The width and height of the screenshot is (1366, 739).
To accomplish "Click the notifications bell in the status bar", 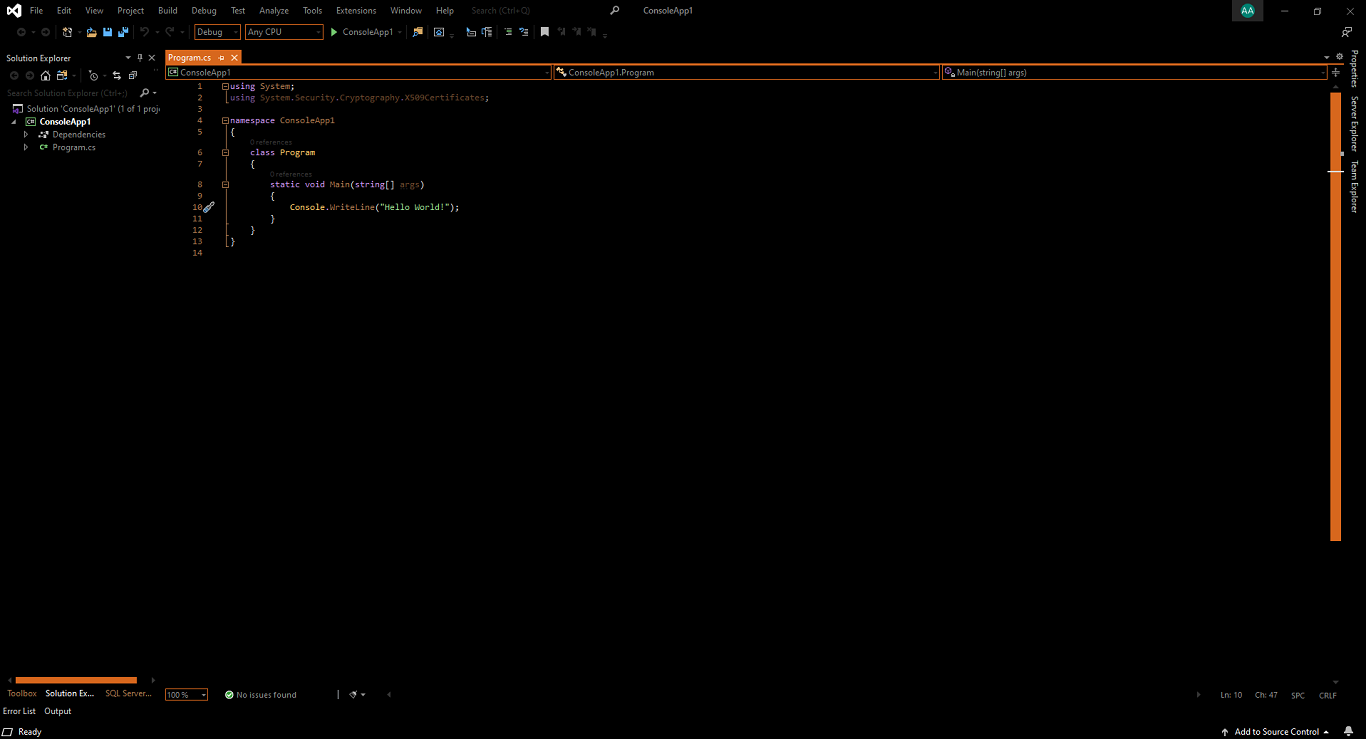I will pos(1347,732).
